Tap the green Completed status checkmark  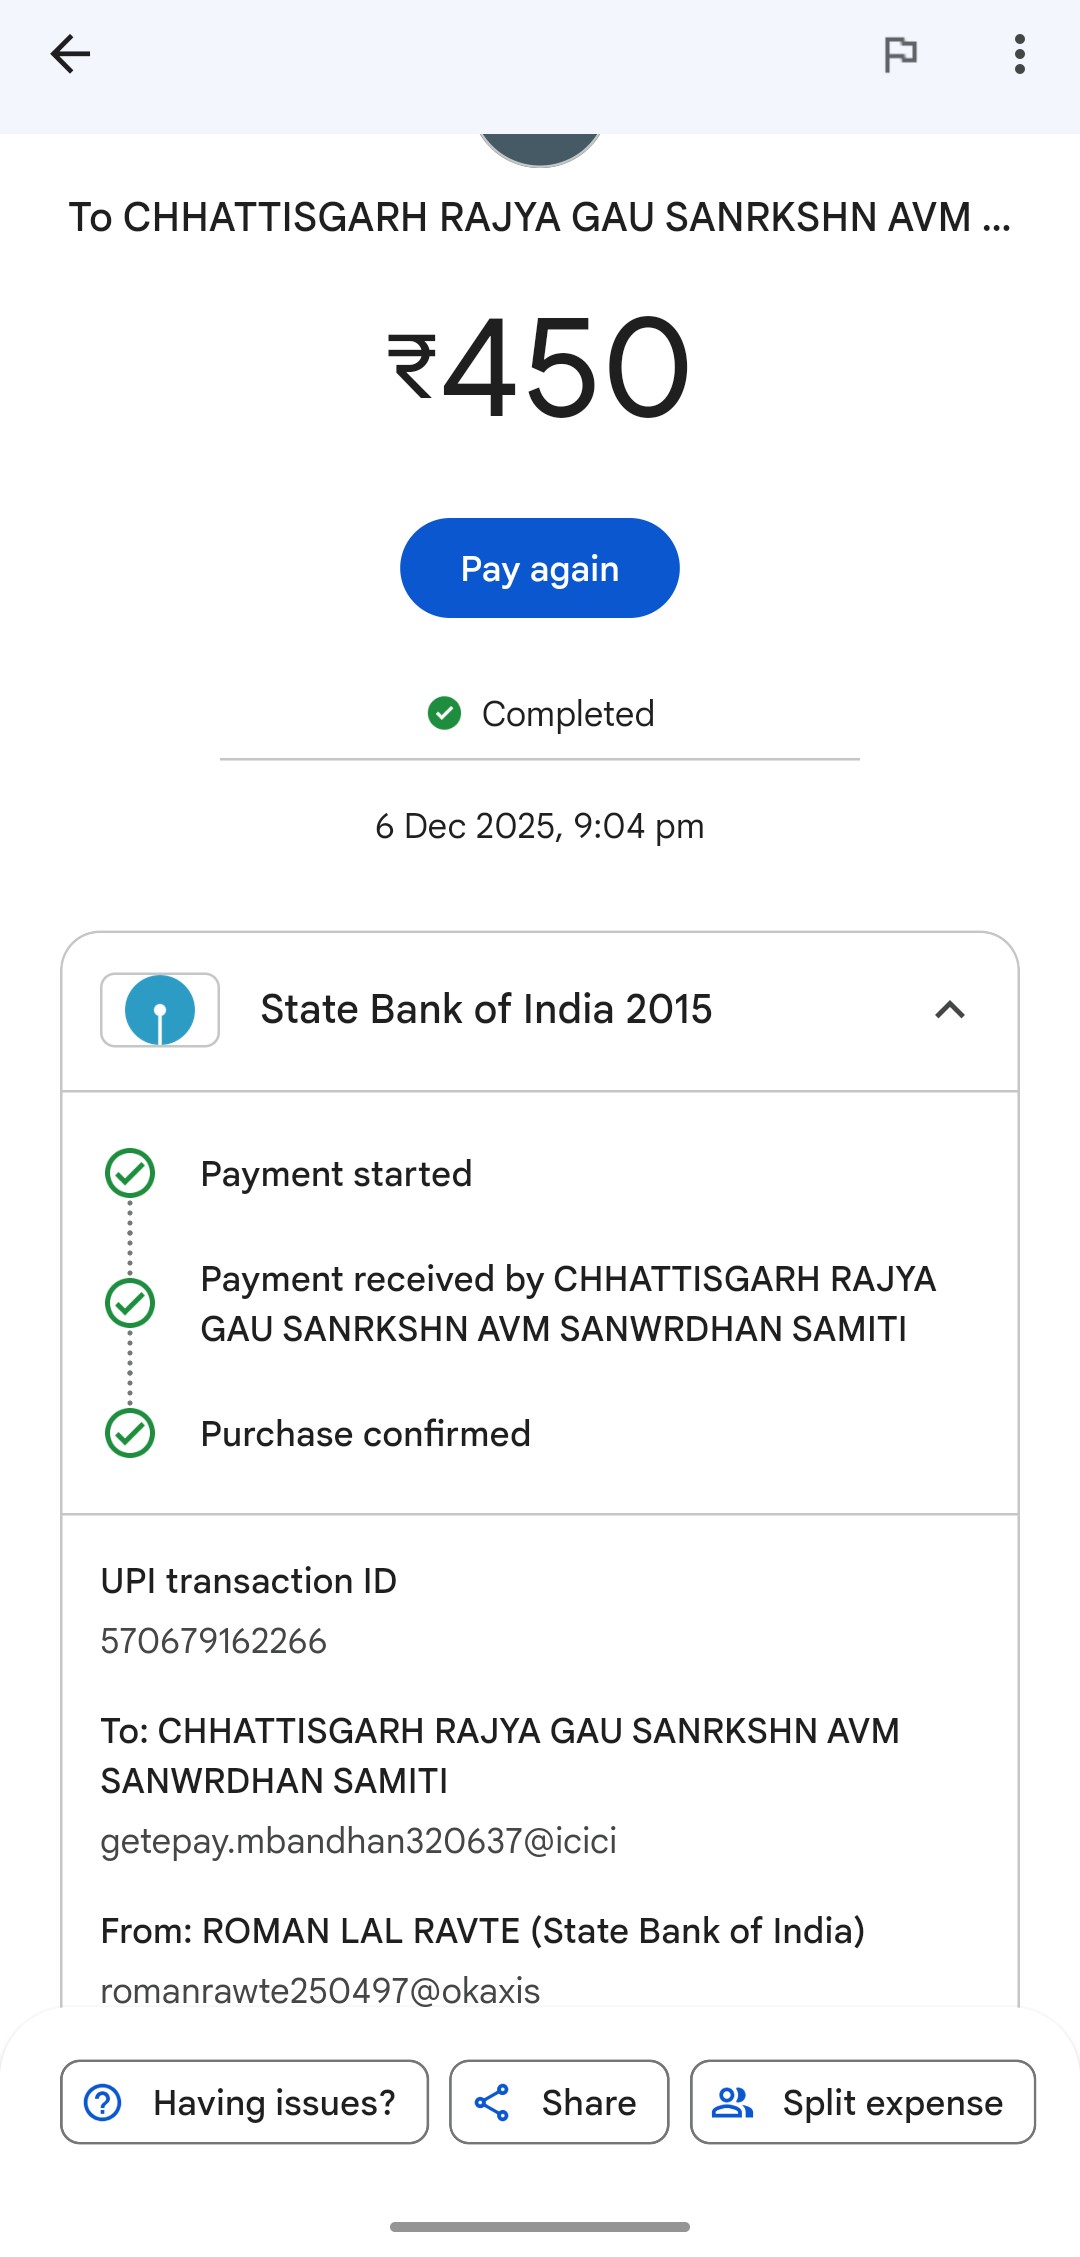point(444,714)
